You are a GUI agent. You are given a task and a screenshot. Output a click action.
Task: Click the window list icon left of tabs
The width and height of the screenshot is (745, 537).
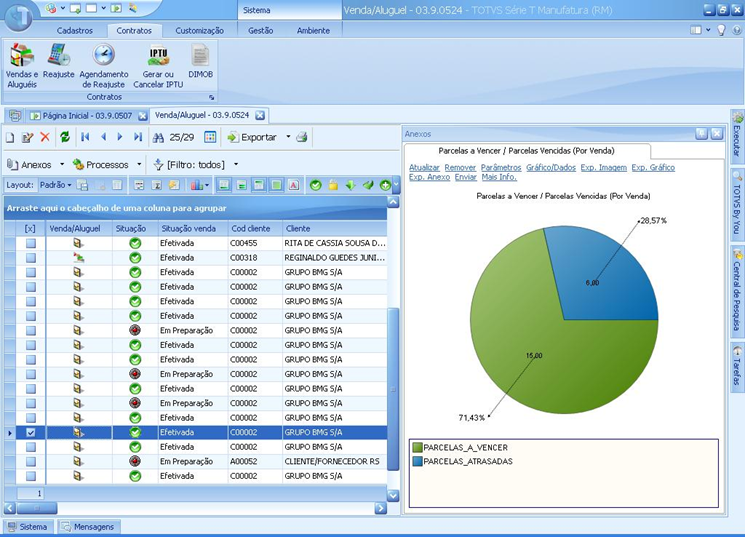(x=15, y=115)
